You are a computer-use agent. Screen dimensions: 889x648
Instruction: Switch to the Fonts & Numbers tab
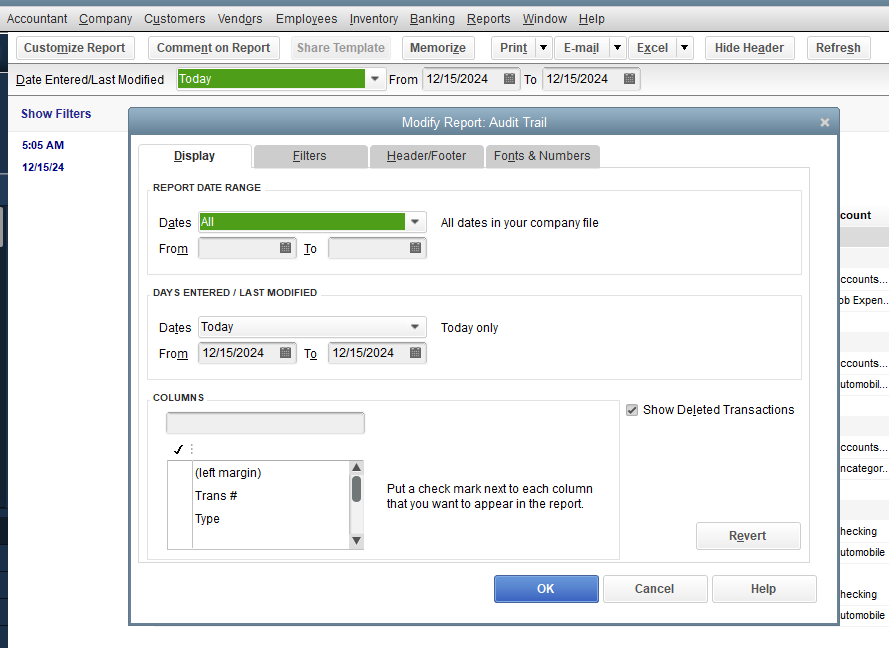coord(542,156)
